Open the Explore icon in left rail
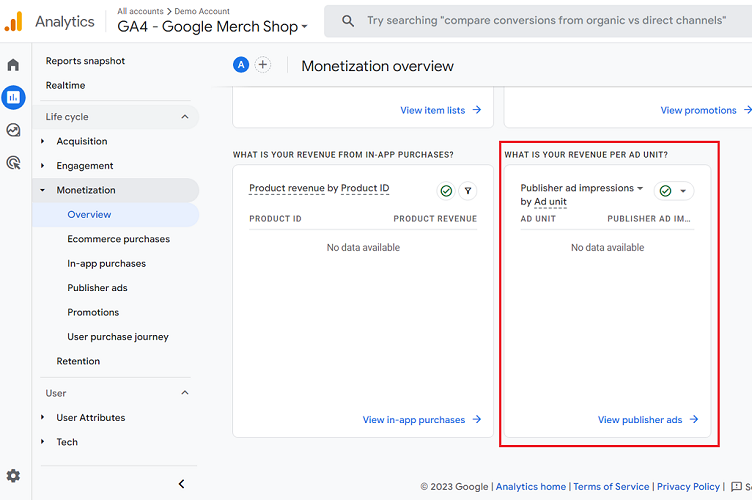The height and width of the screenshot is (500, 752). point(13,130)
